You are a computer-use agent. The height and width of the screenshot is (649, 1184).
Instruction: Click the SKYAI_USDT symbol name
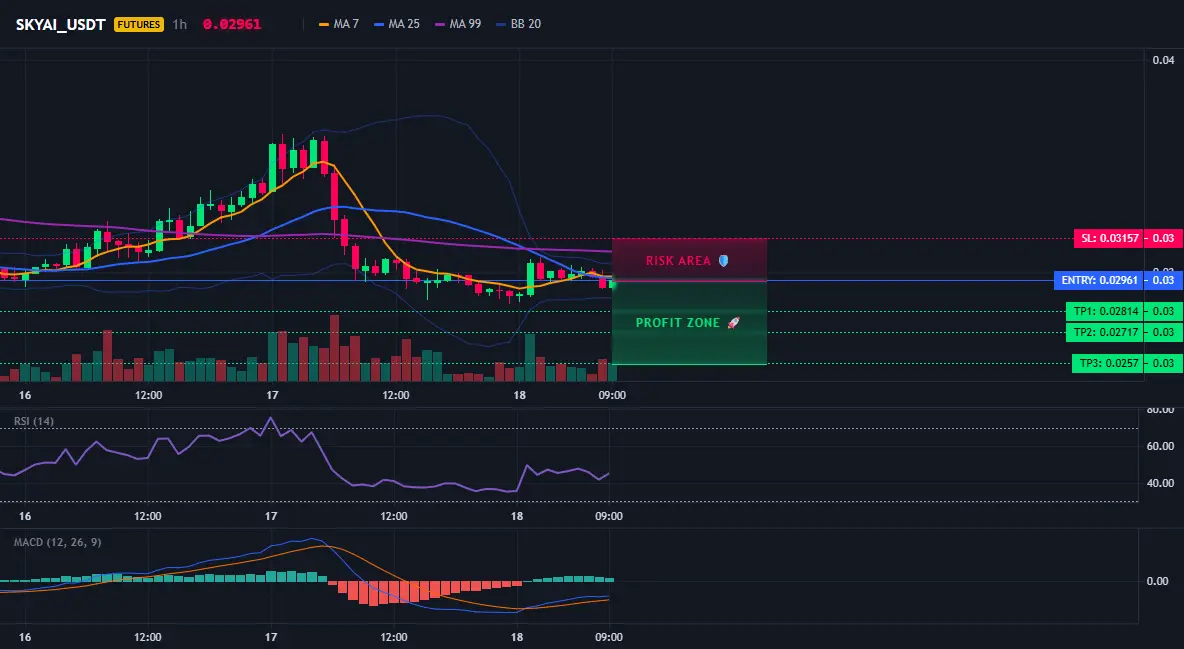tap(60, 24)
